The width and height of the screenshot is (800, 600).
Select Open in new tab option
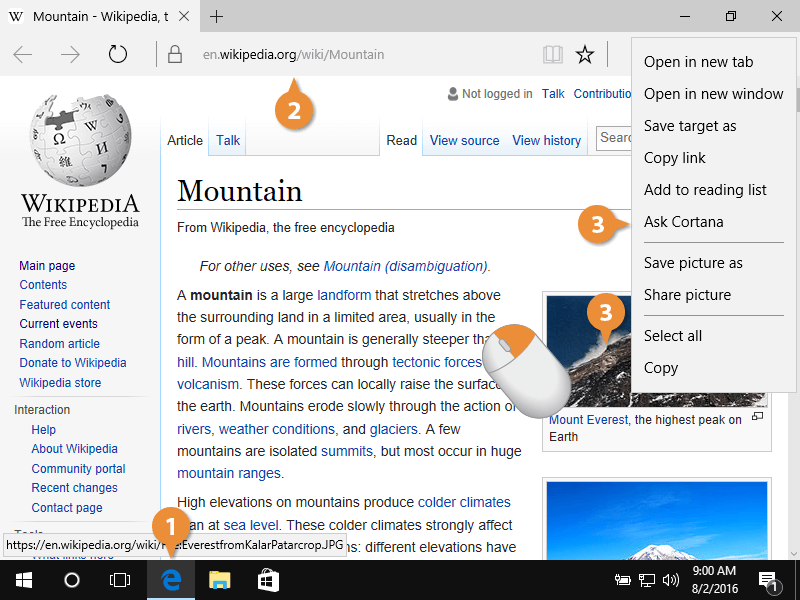(x=698, y=62)
